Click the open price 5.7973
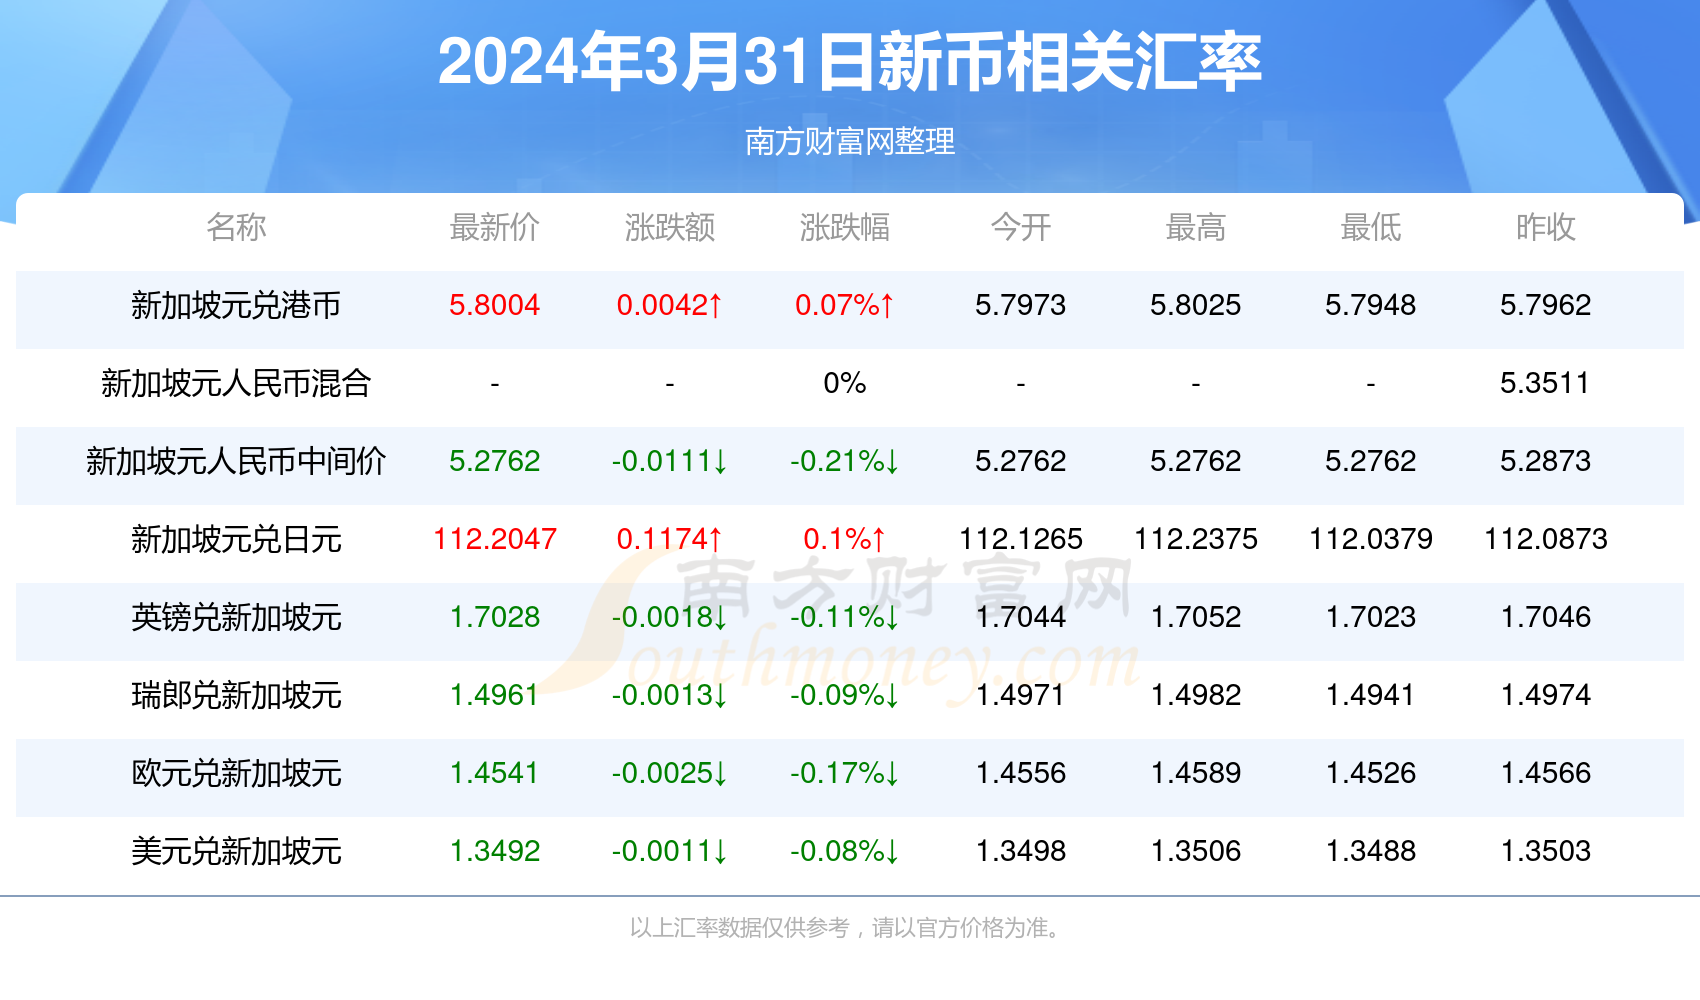Image resolution: width=1700 pixels, height=1000 pixels. point(1020,305)
